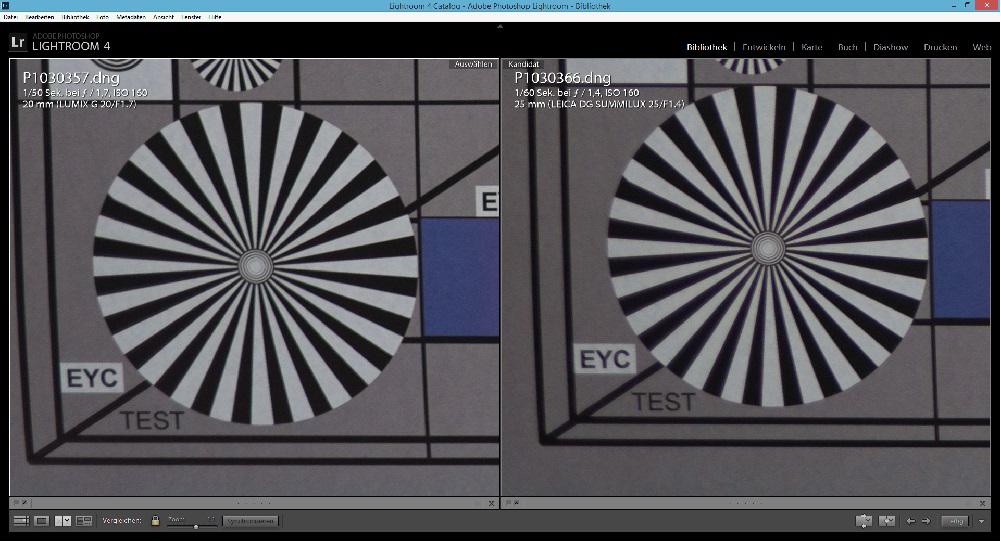Click file name P1030357.dng overlay text

[71, 78]
